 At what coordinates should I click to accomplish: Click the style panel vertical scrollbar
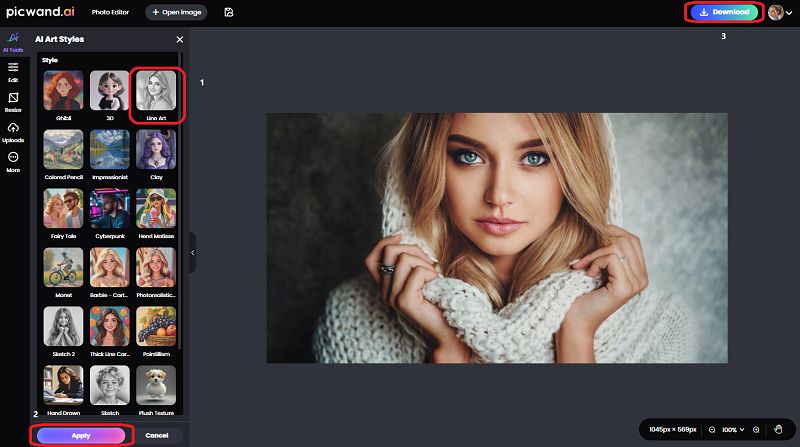coord(180,202)
